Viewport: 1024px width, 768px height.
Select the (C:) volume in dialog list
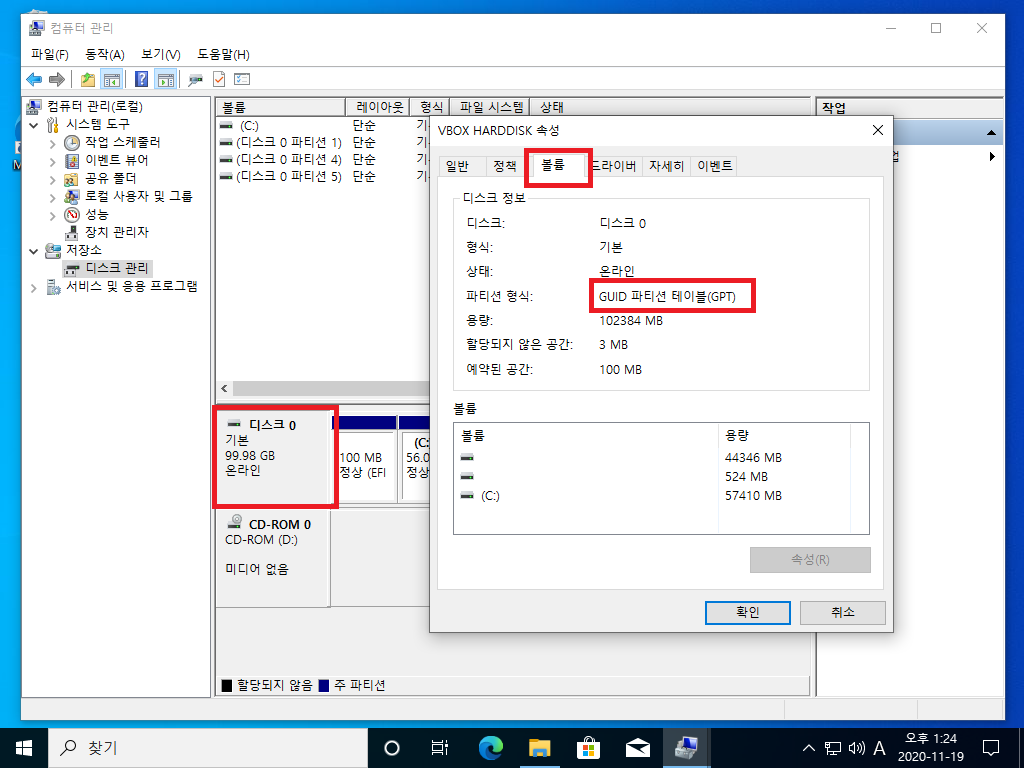tap(489, 496)
